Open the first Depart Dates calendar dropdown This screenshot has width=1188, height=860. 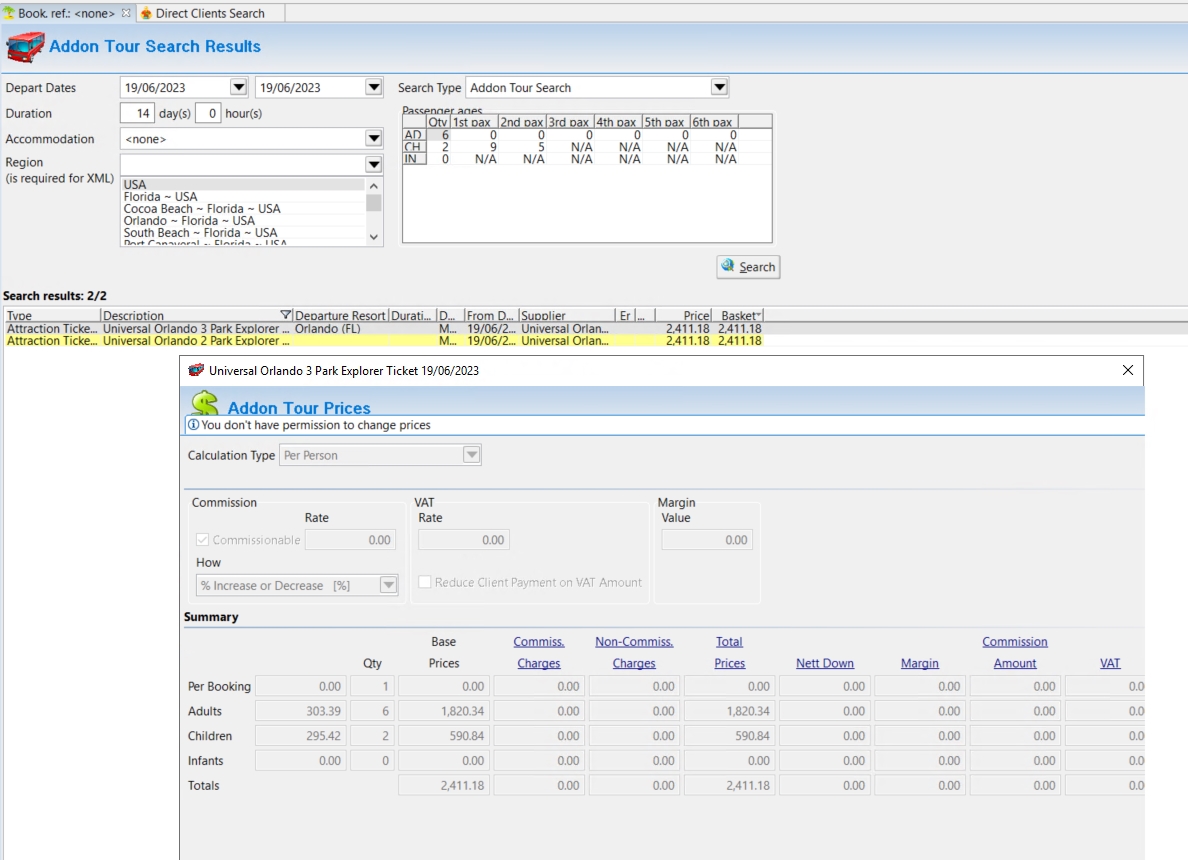coord(238,88)
